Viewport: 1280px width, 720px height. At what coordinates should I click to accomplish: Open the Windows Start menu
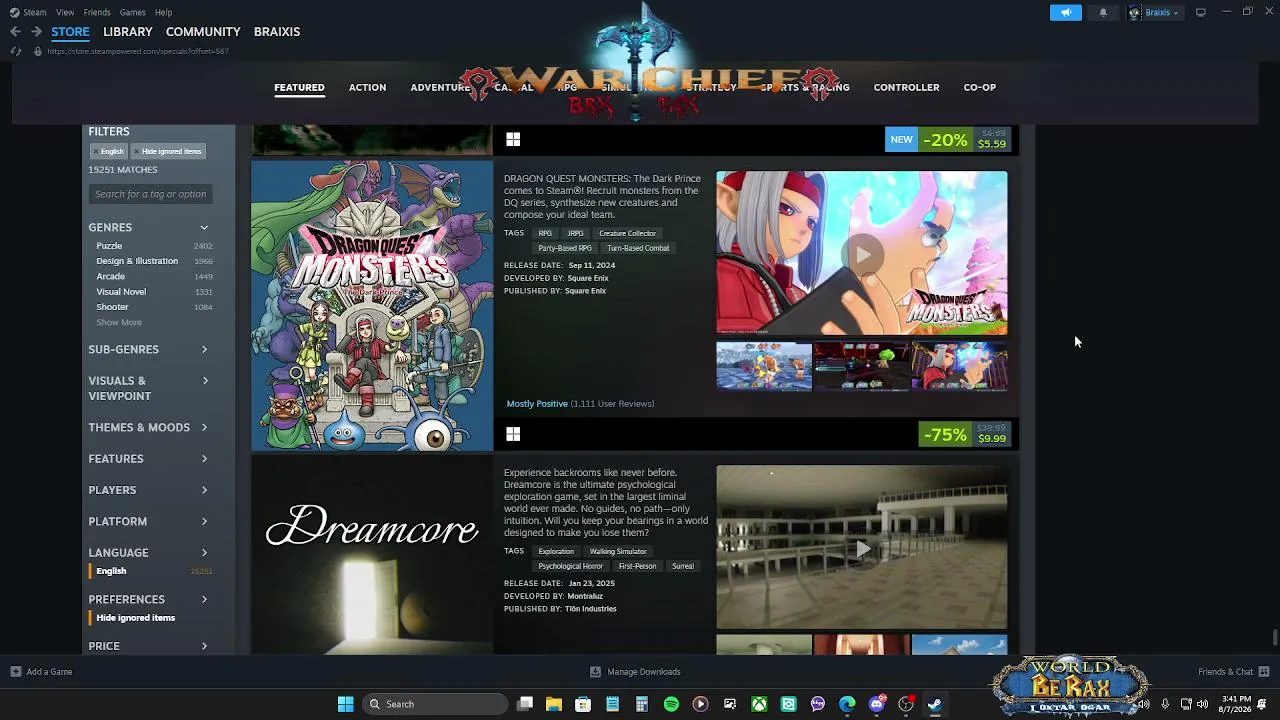345,704
